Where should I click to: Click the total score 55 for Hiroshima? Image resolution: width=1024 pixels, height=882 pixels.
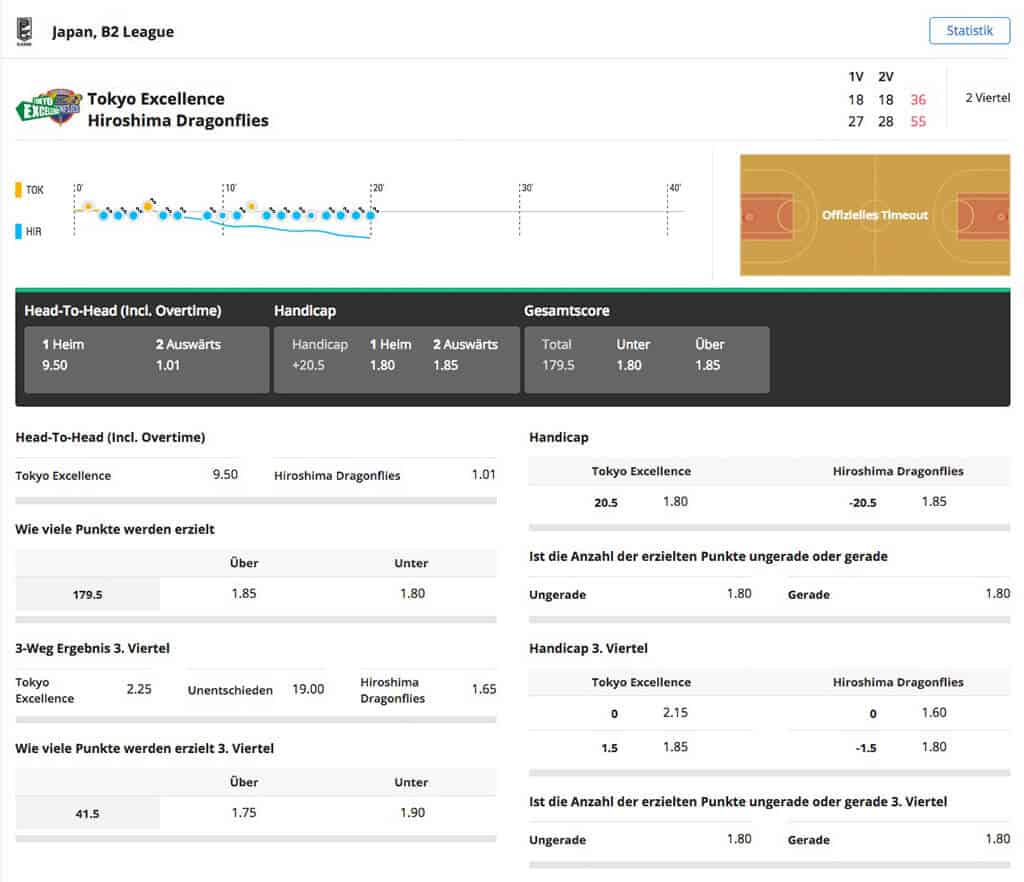coord(918,121)
